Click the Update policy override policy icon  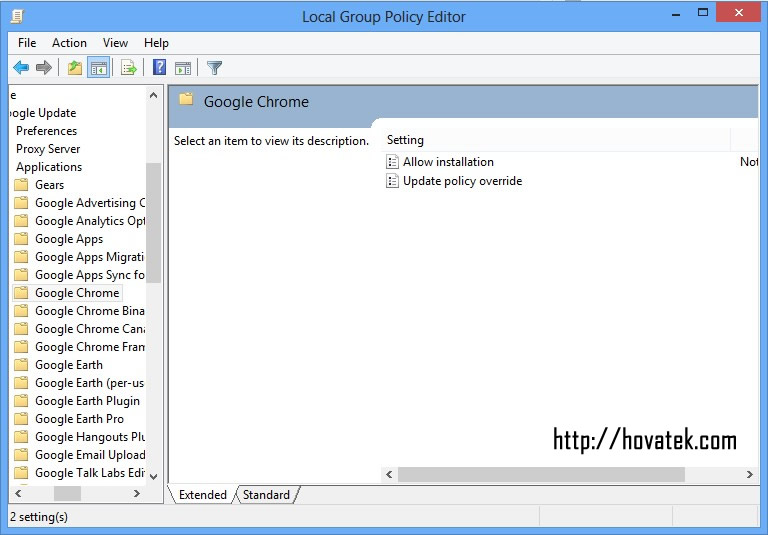392,181
